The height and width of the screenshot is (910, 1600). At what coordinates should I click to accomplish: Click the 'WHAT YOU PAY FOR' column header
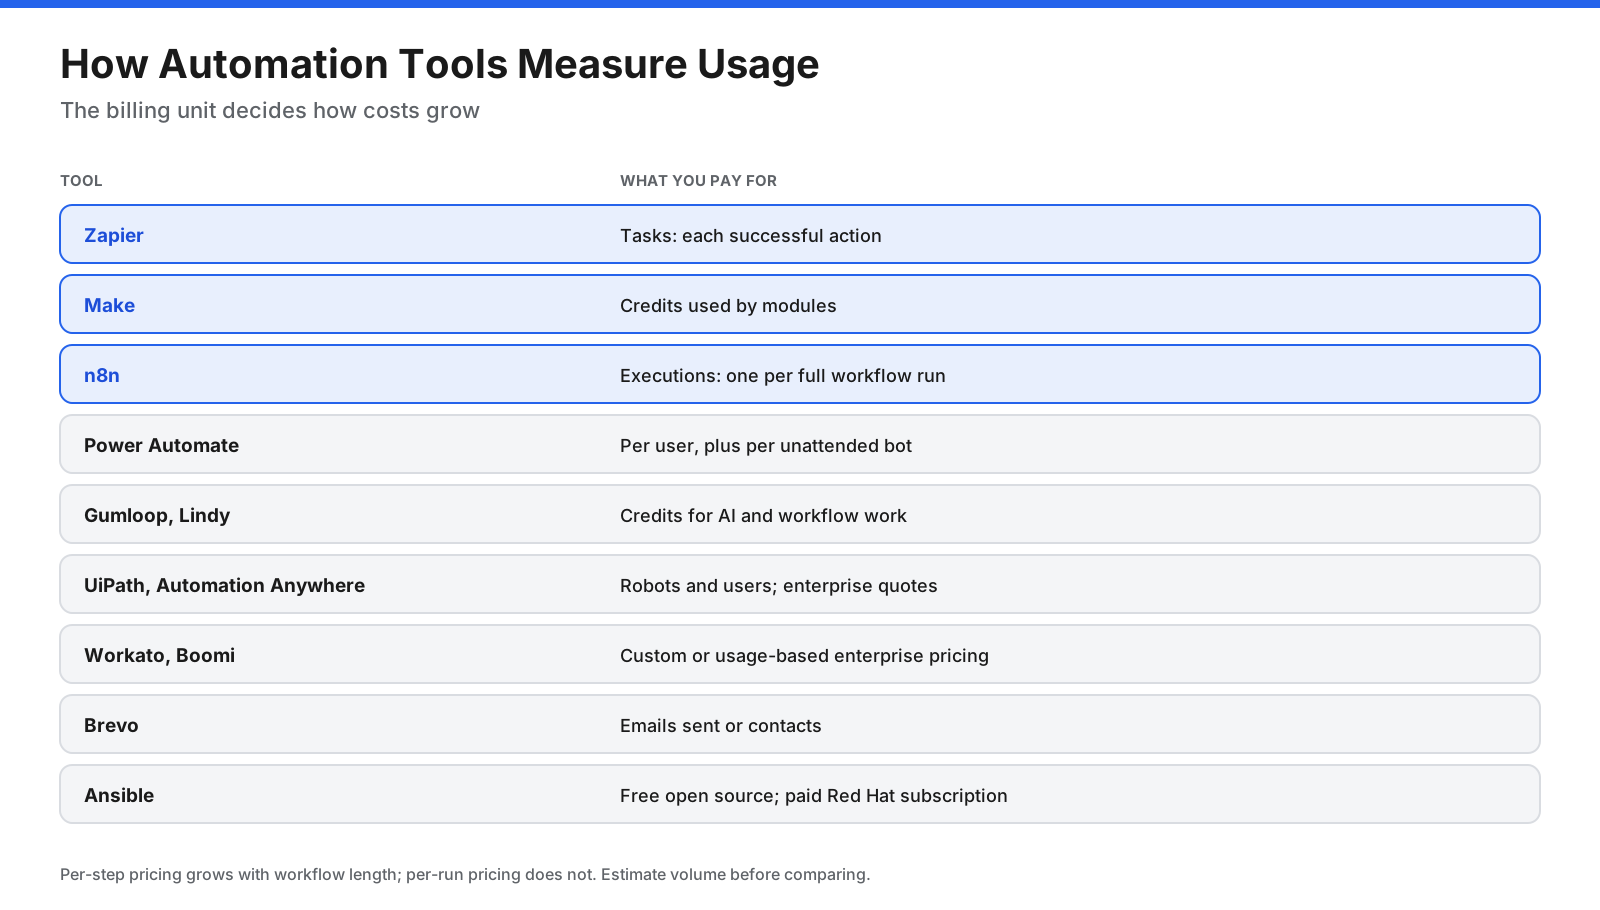(698, 181)
